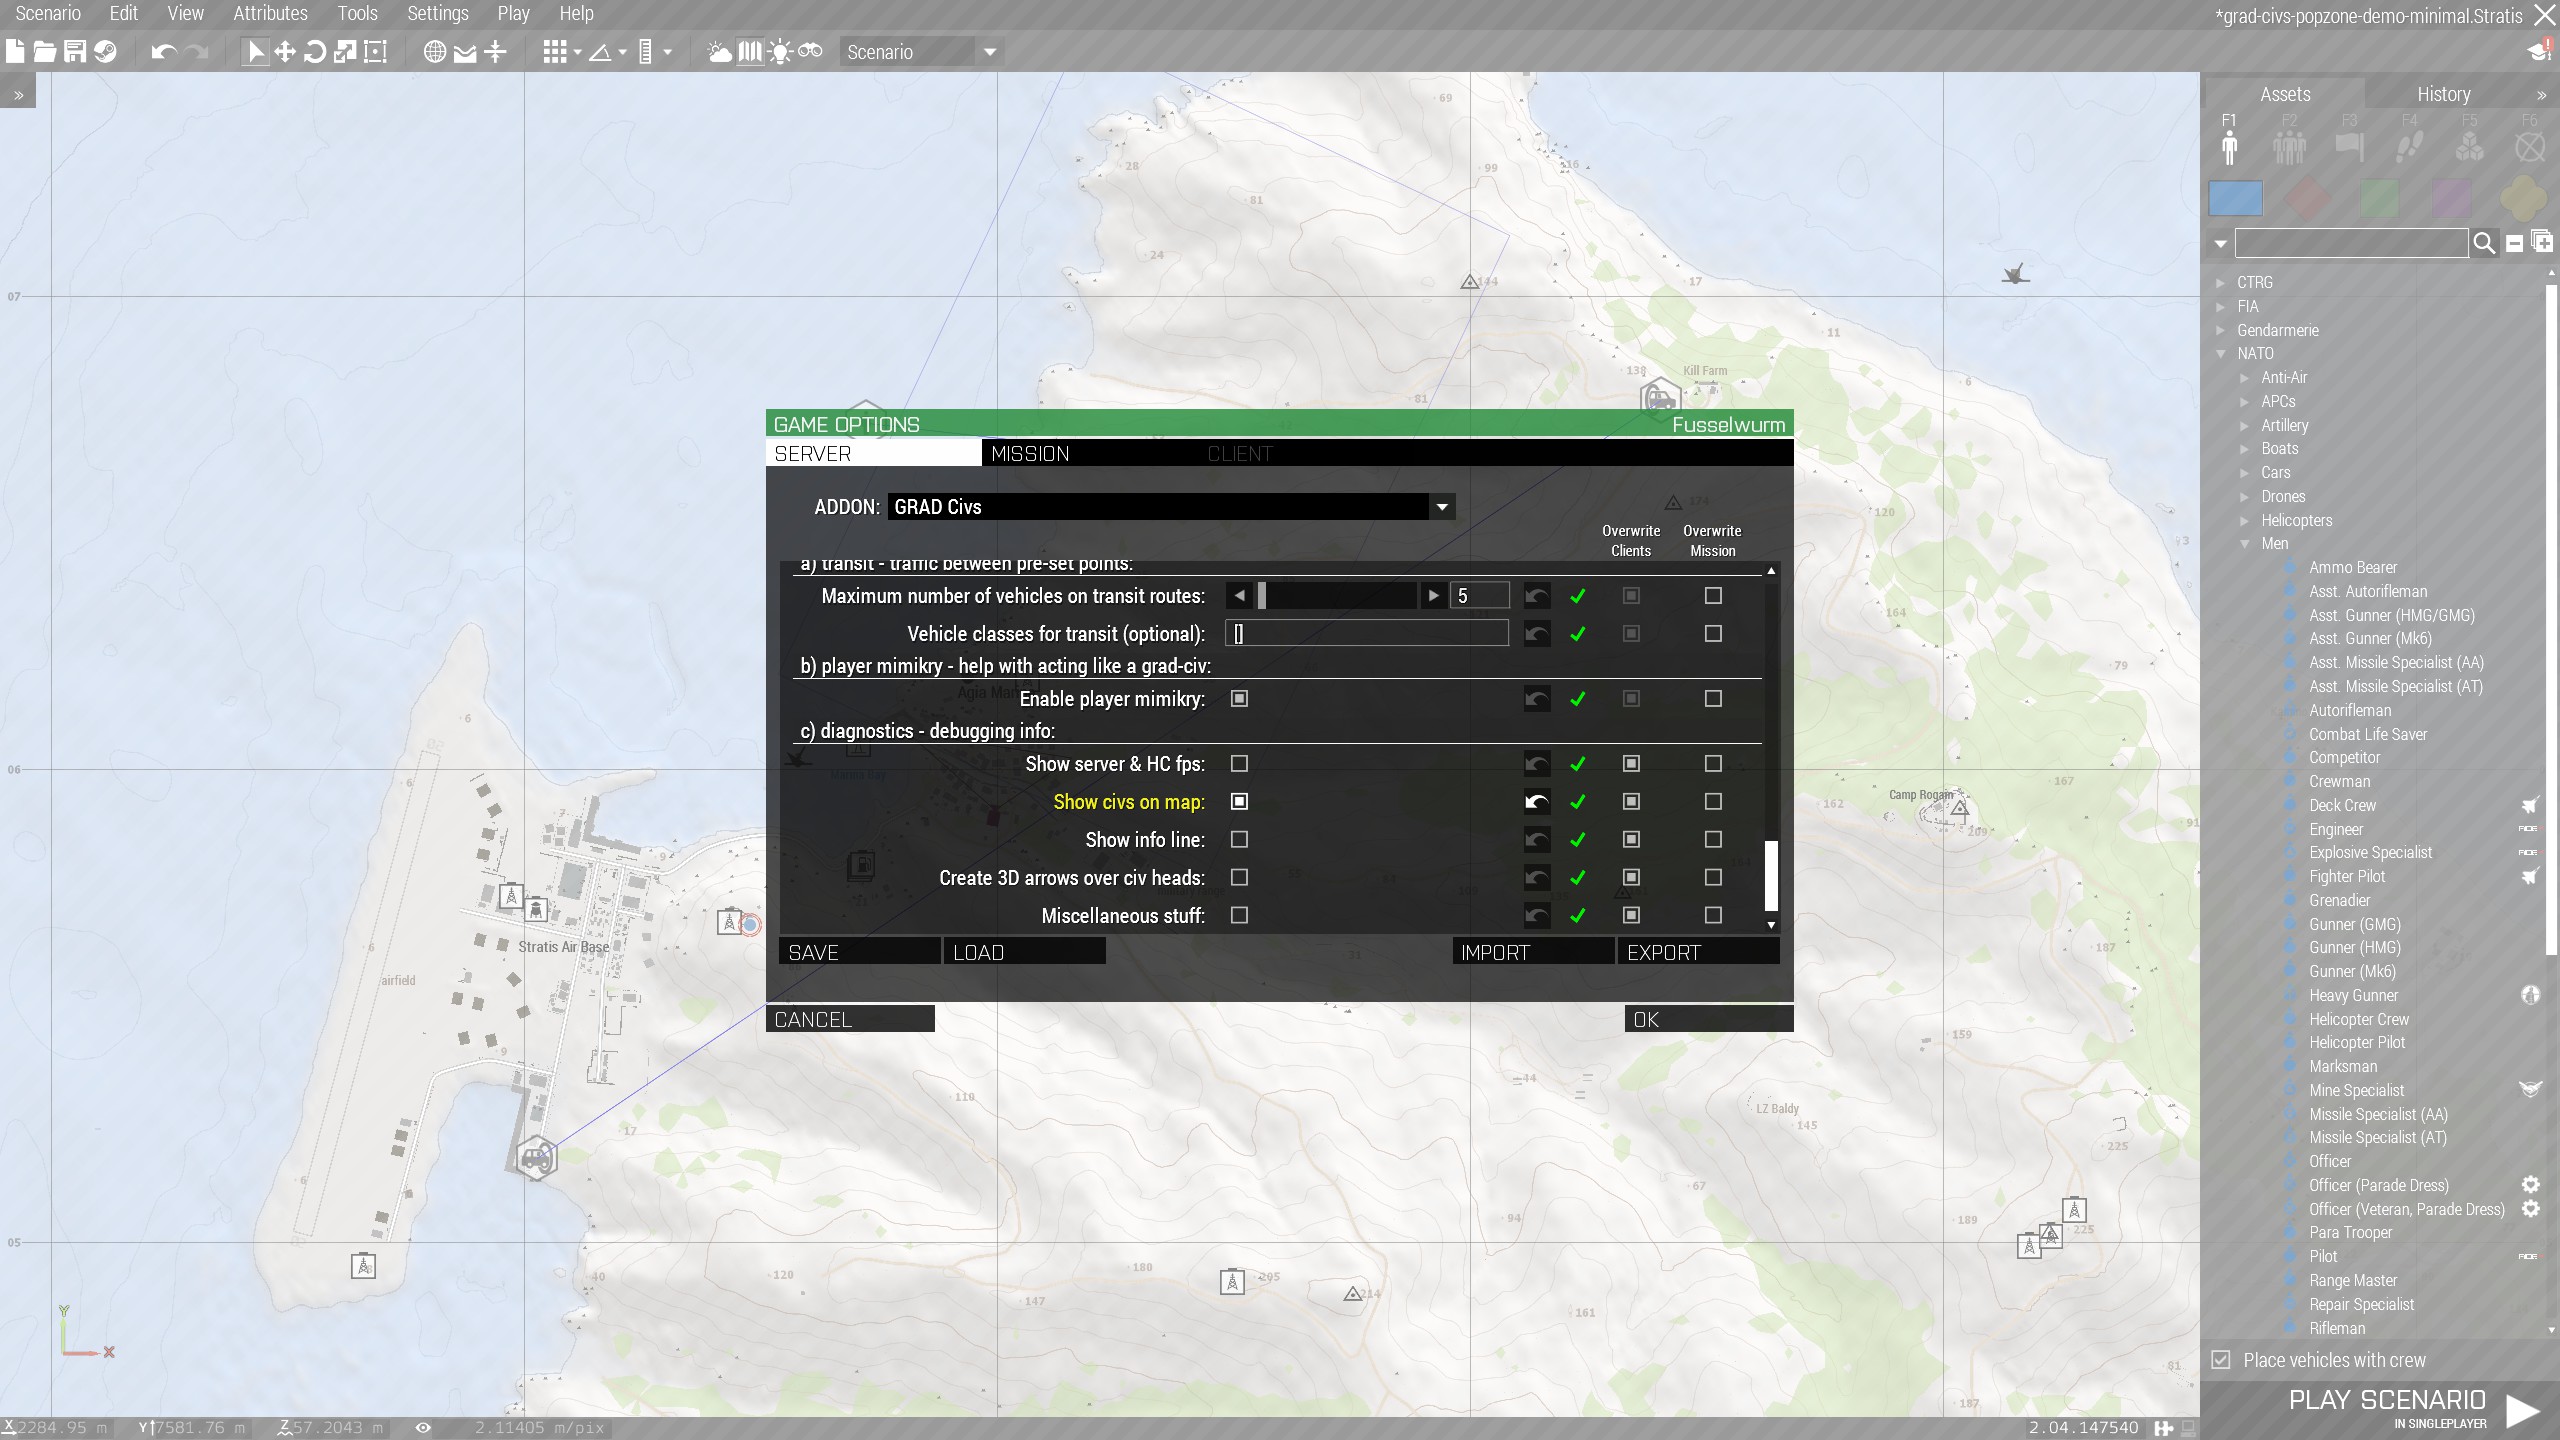
Task: Open the Attributes menu
Action: tap(270, 14)
